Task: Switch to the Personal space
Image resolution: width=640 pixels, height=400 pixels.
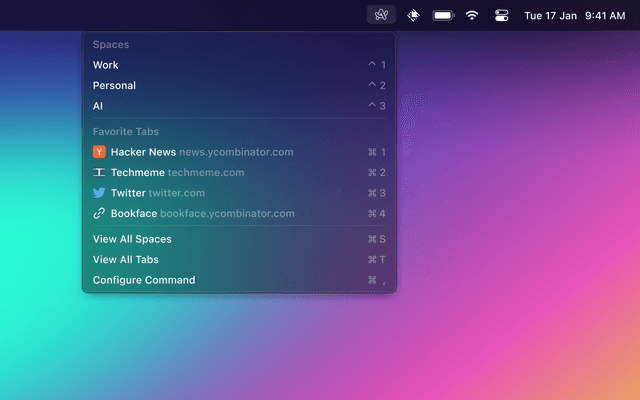Action: [114, 85]
